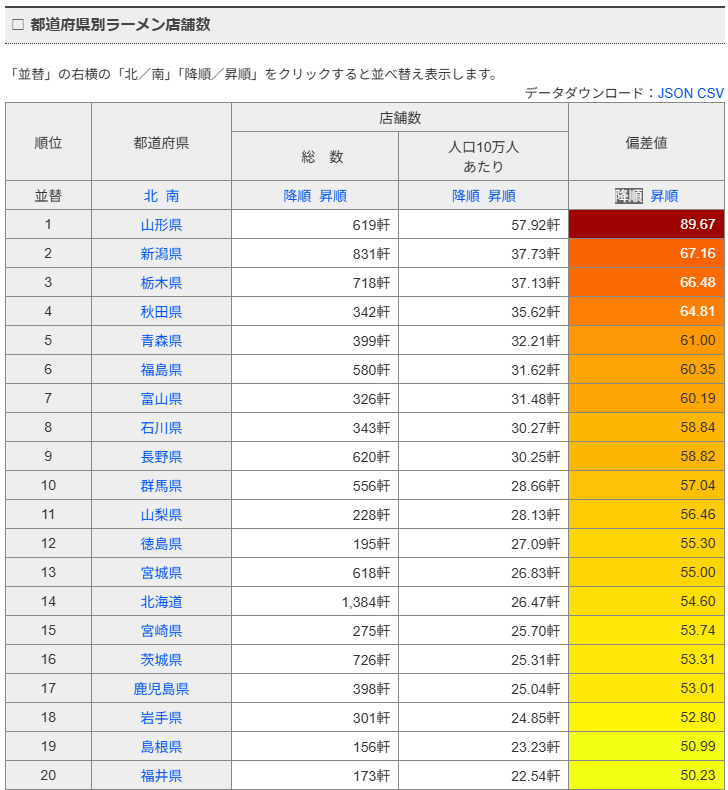728x790 pixels.
Task: Select the 831軒 total count cell
Action: [315, 253]
